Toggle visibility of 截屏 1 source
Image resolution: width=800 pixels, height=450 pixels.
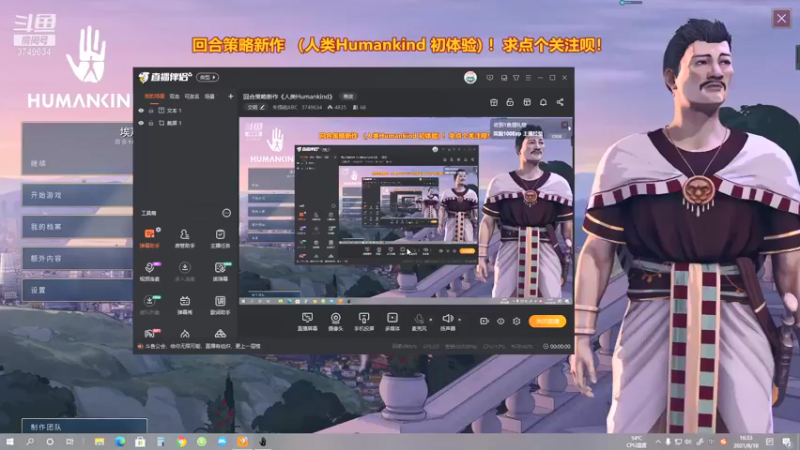click(x=141, y=123)
